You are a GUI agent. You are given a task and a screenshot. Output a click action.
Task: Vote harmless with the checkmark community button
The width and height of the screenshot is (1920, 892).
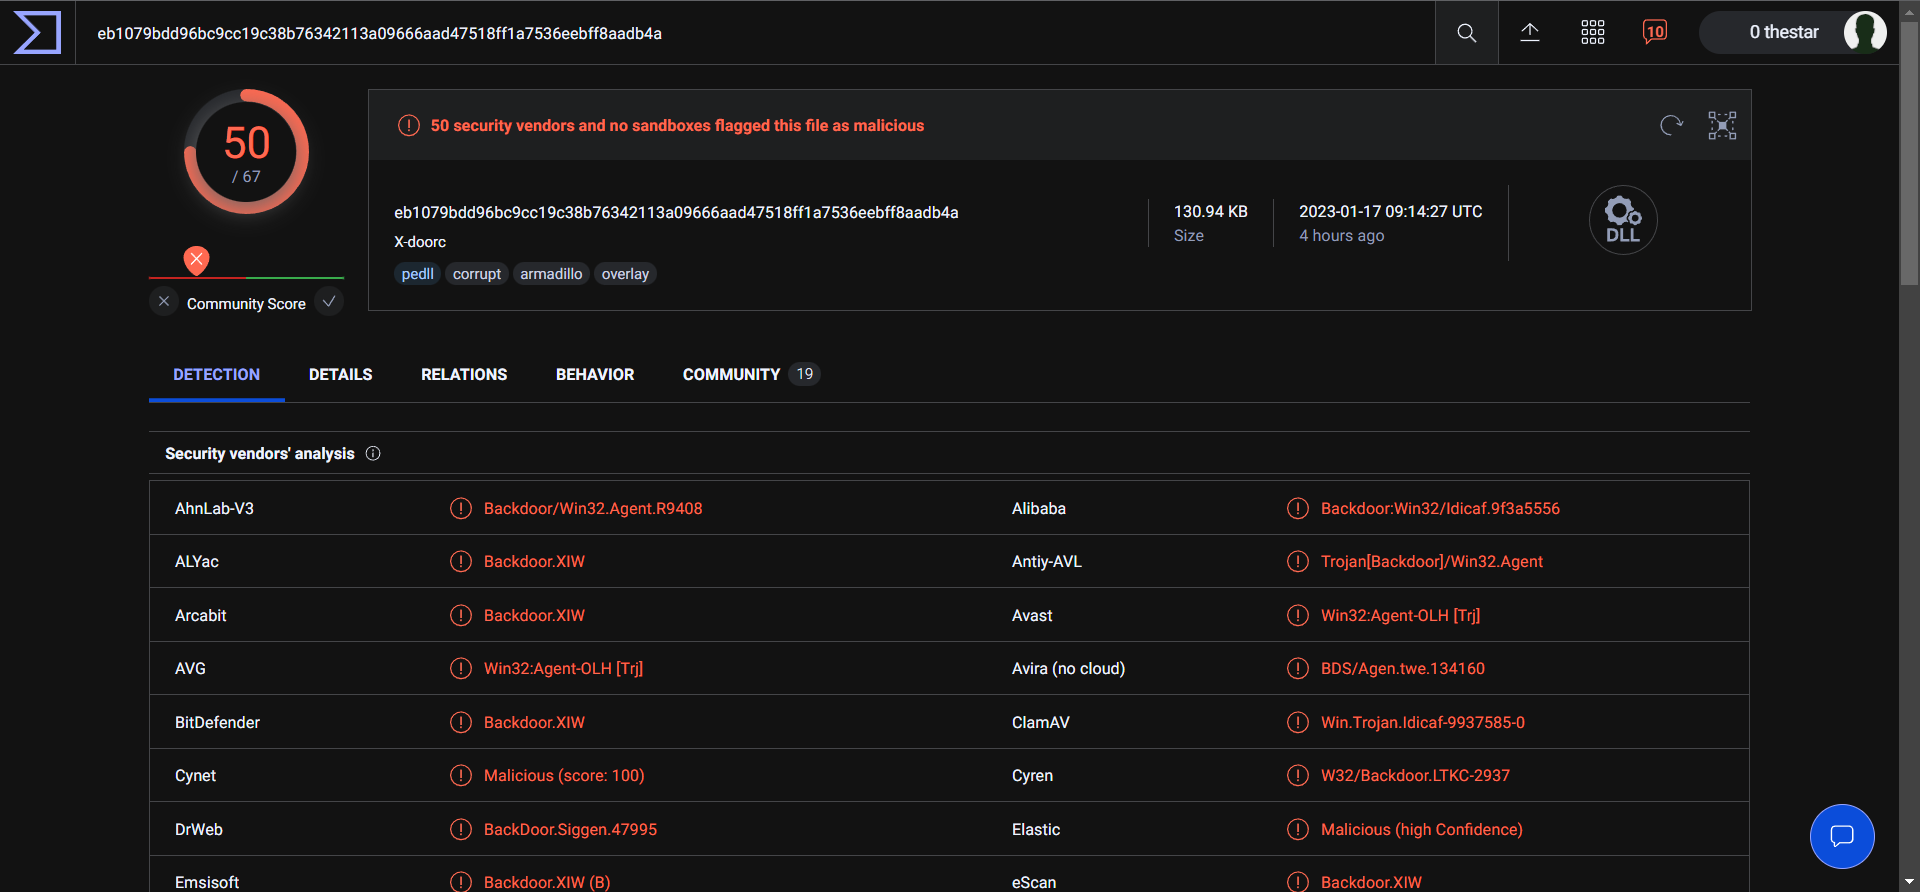(329, 301)
